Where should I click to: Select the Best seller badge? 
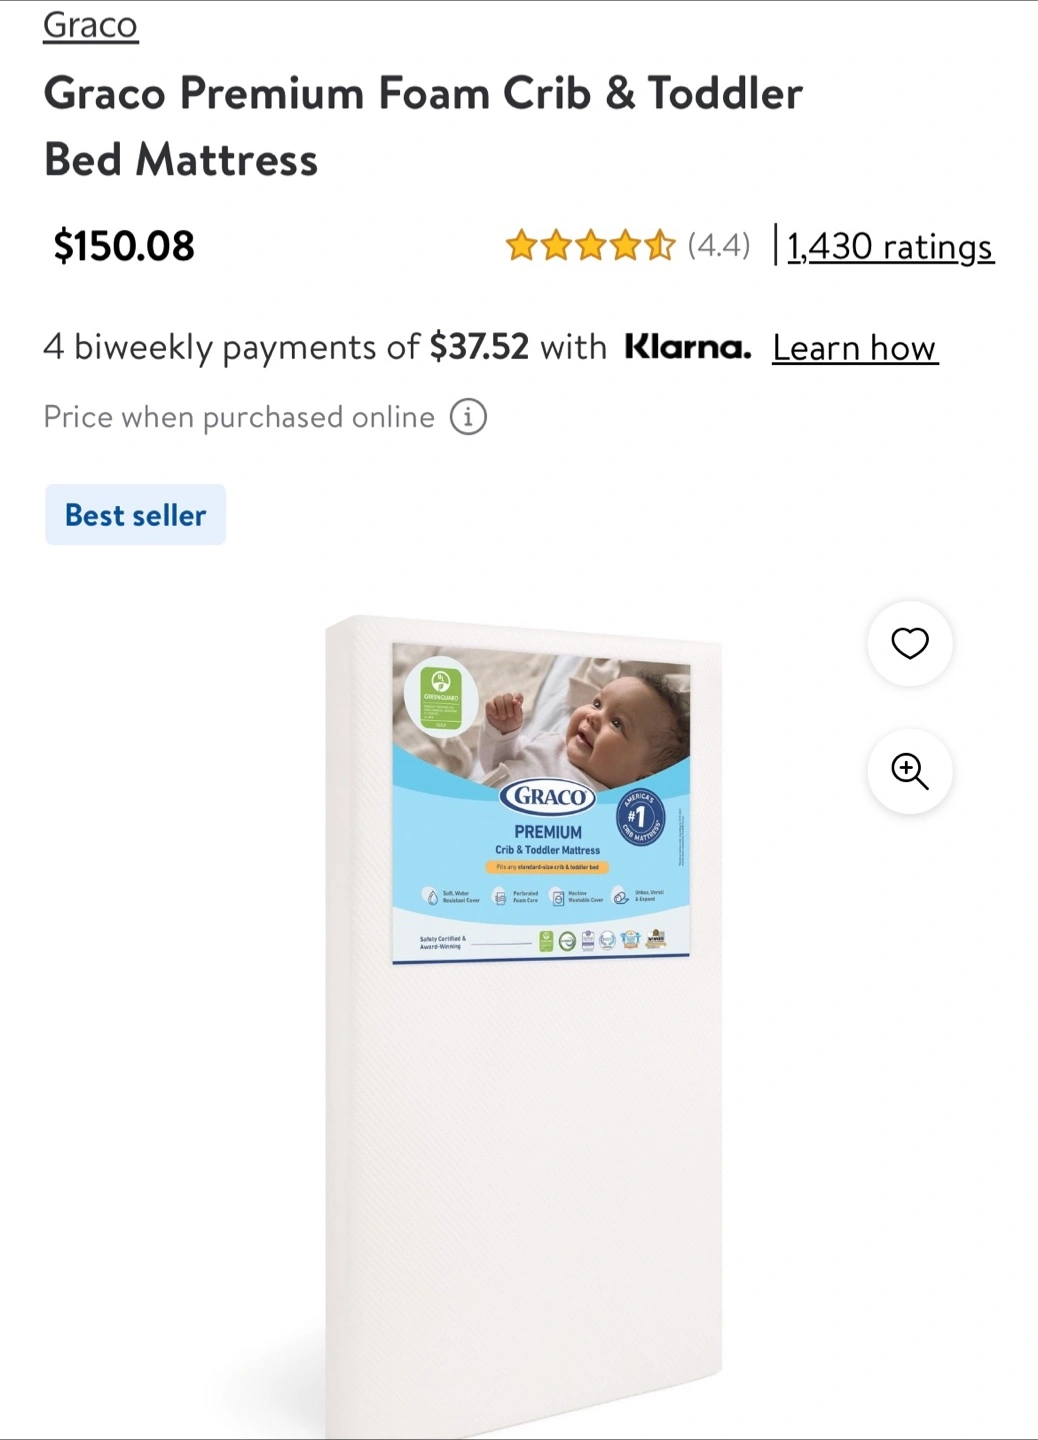click(x=135, y=515)
